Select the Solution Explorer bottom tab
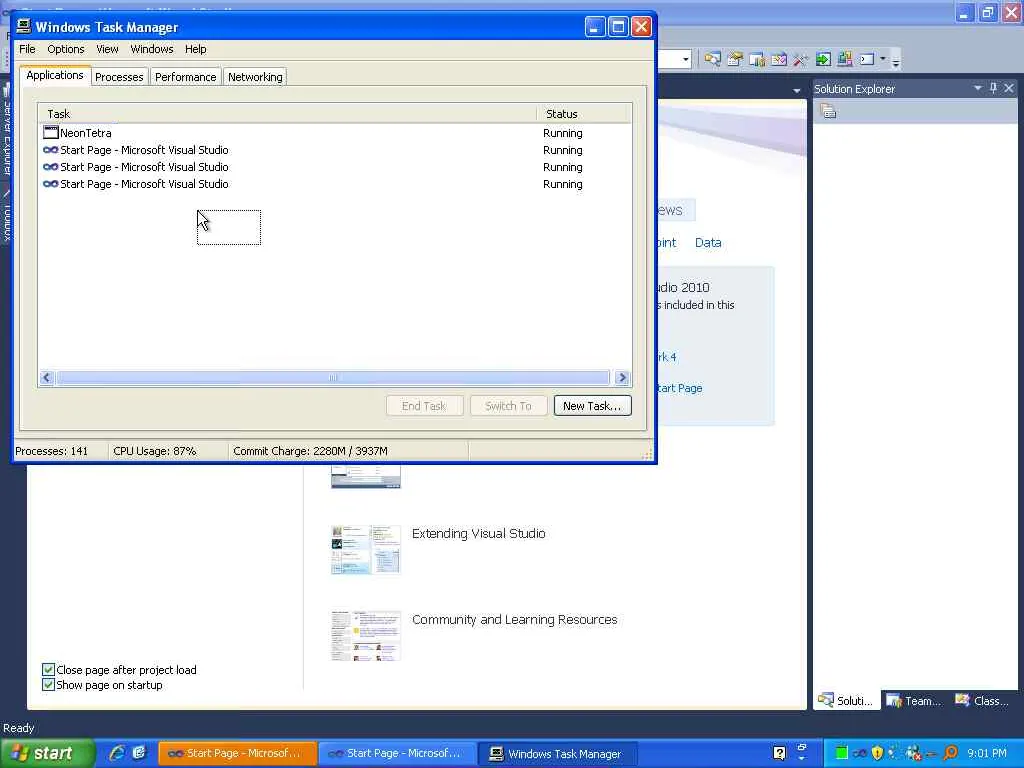This screenshot has width=1024, height=768. (x=846, y=701)
